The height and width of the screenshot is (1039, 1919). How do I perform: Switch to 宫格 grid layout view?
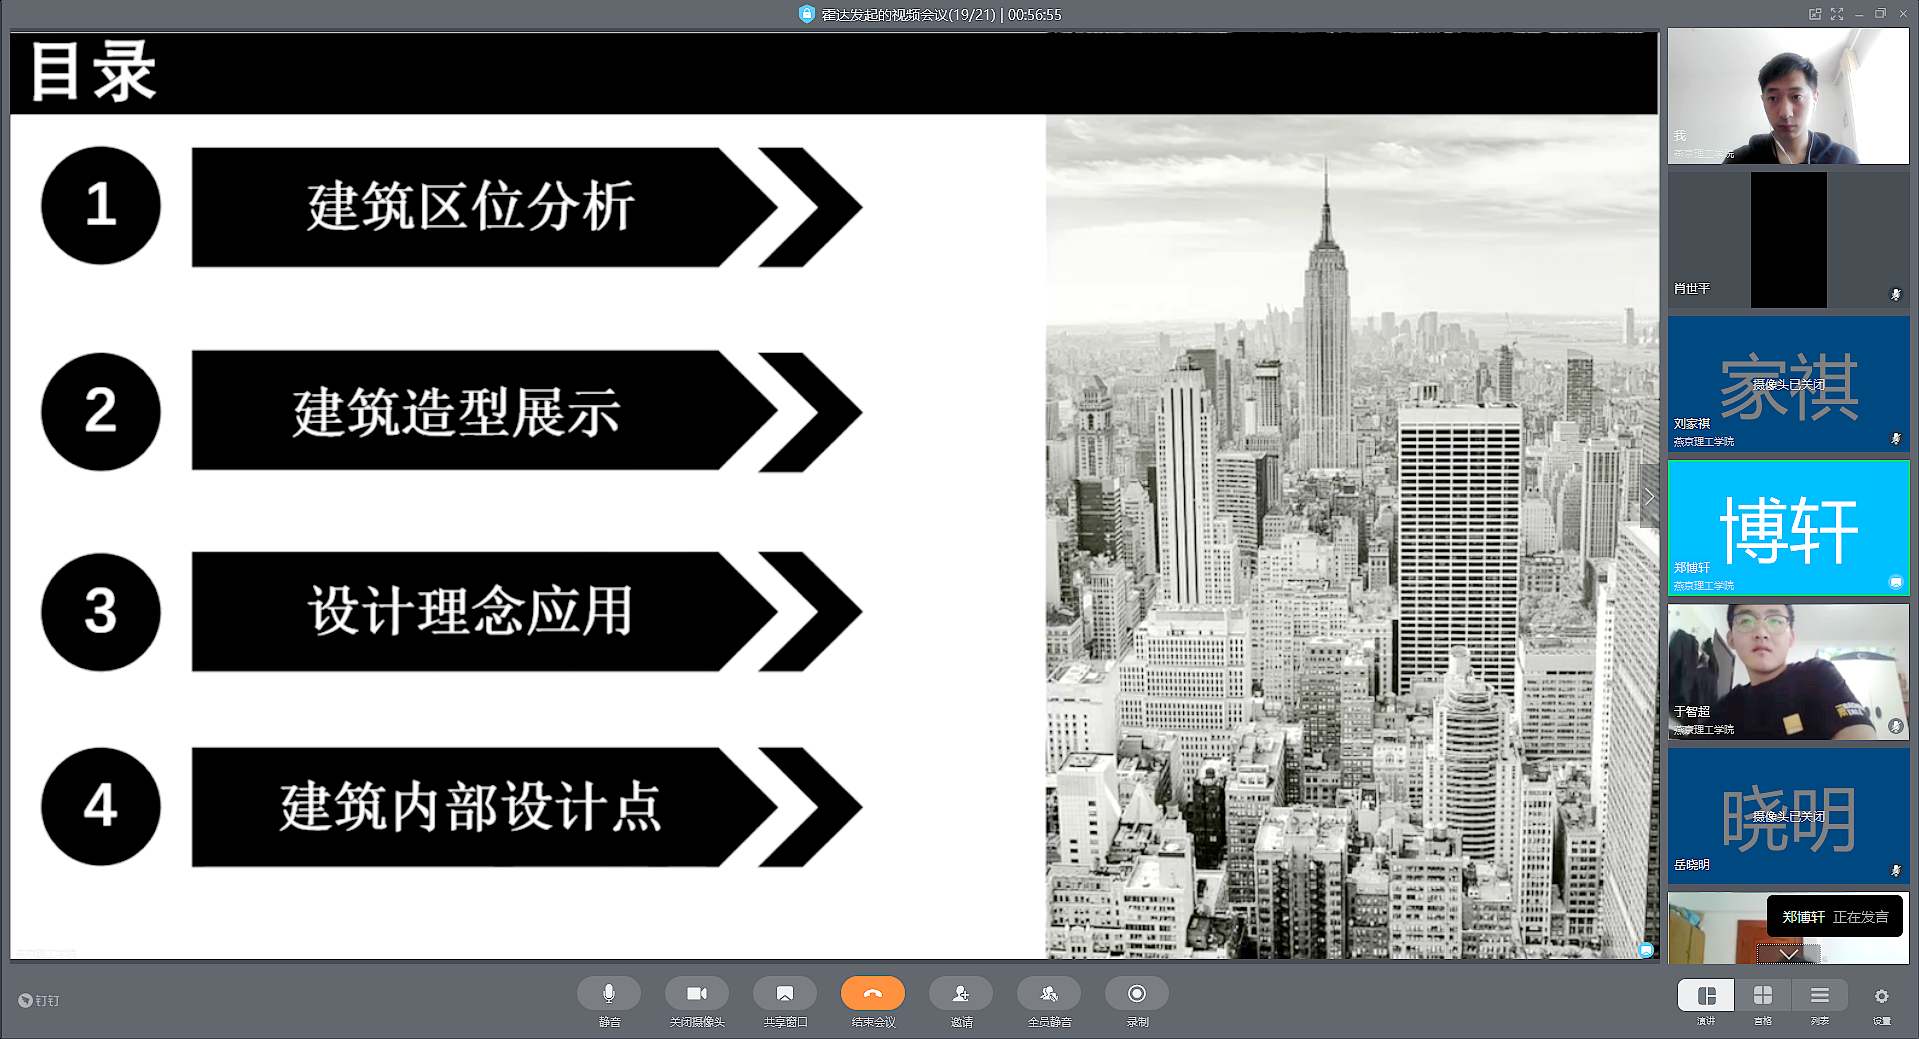pos(1762,996)
